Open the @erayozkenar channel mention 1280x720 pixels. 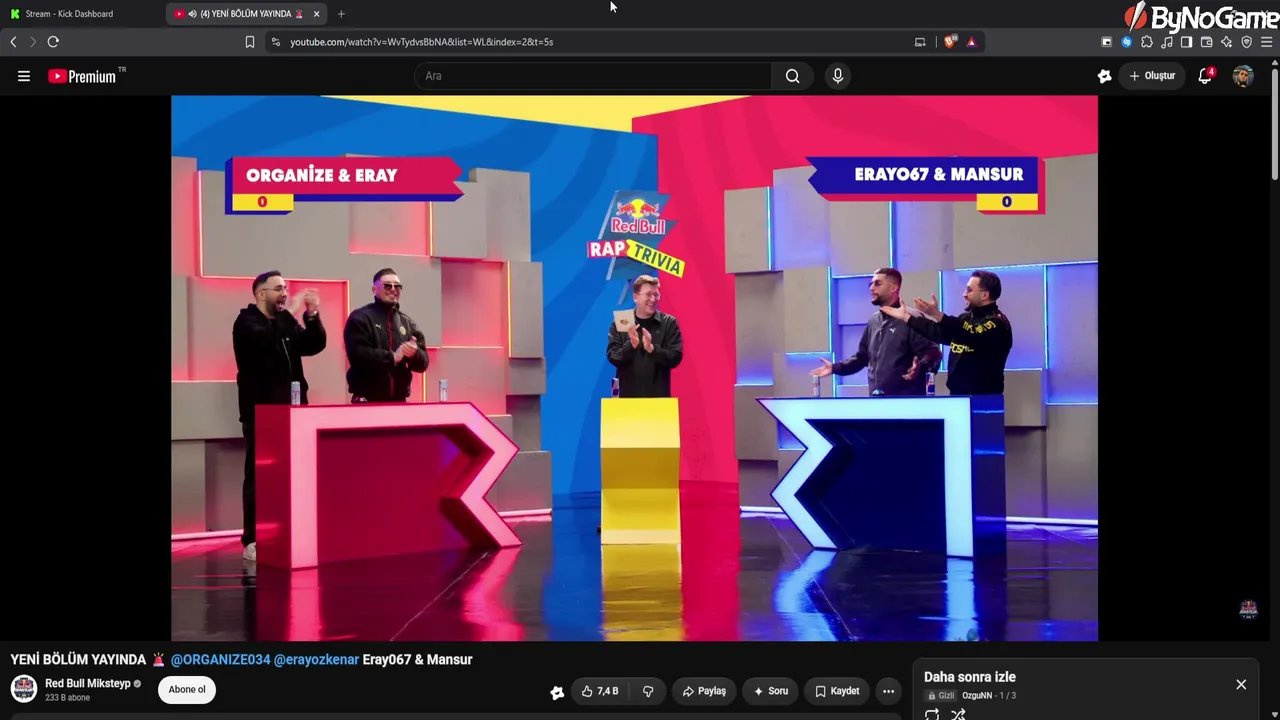pyautogui.click(x=316, y=660)
